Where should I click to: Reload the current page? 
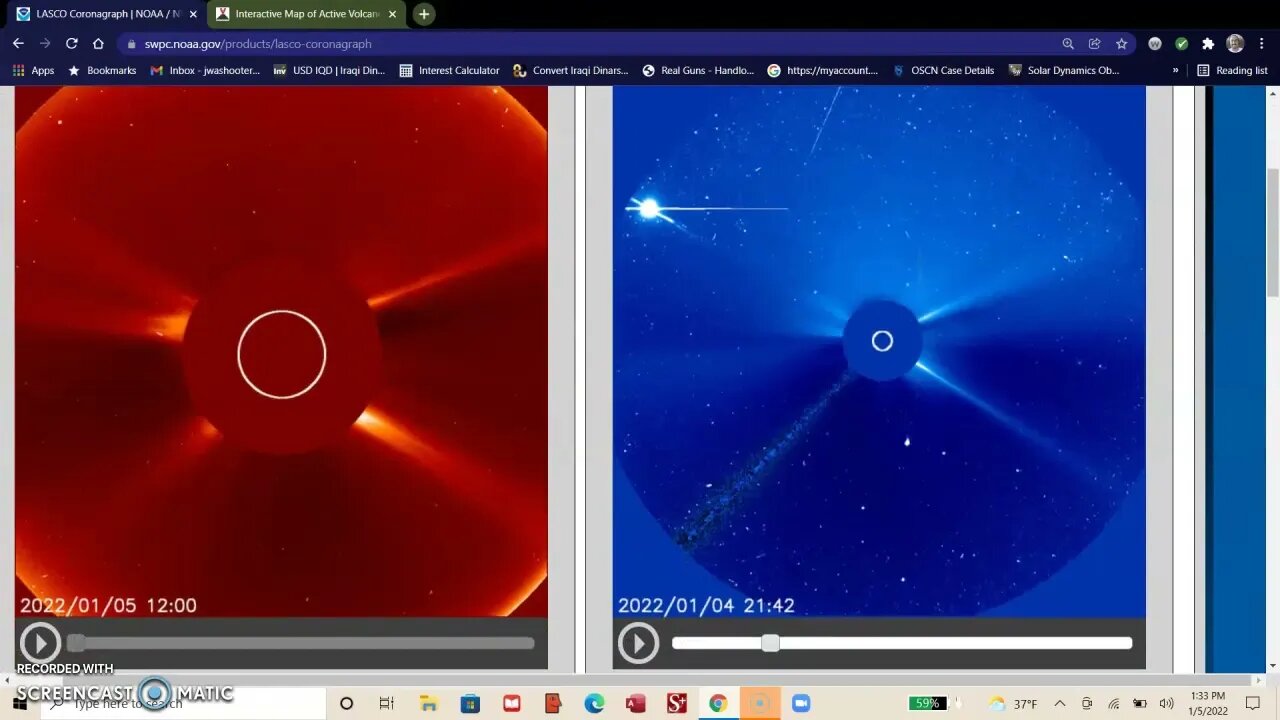tap(72, 43)
